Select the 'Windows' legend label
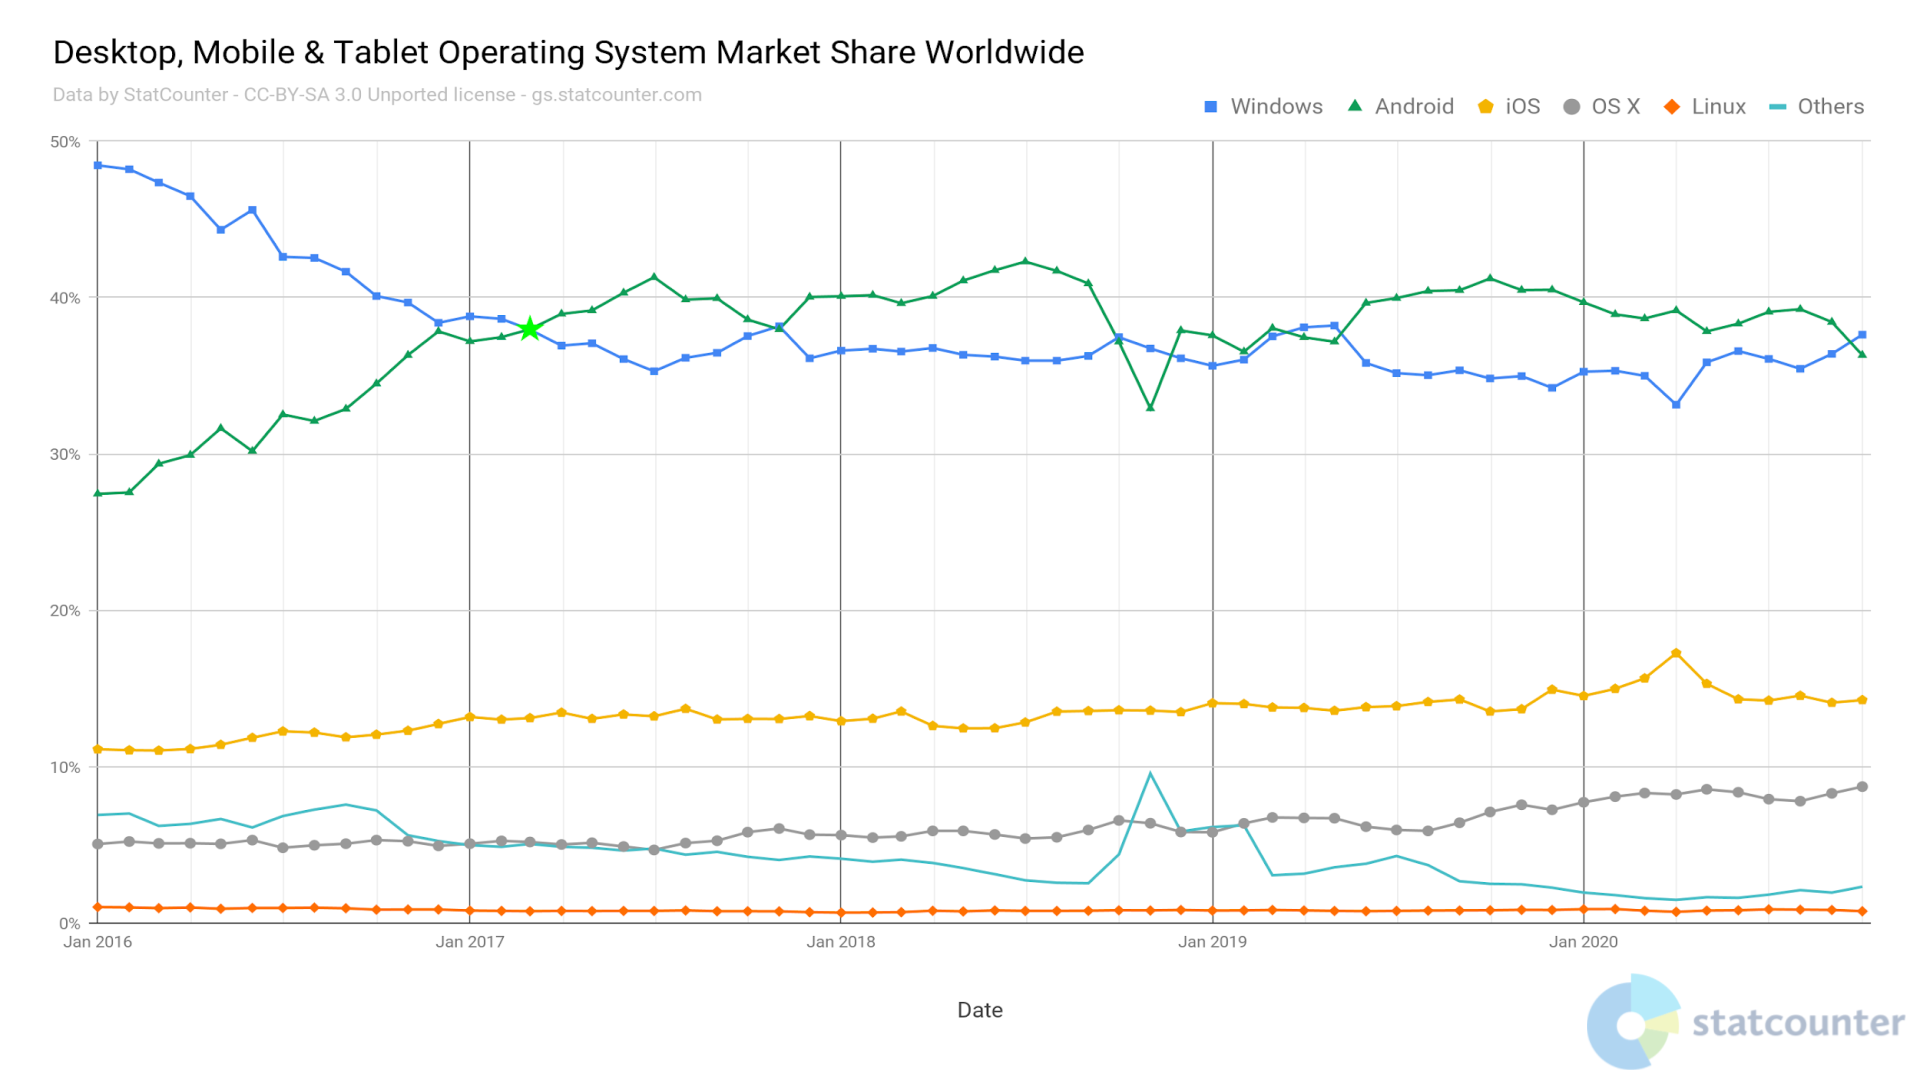 (x=1277, y=106)
